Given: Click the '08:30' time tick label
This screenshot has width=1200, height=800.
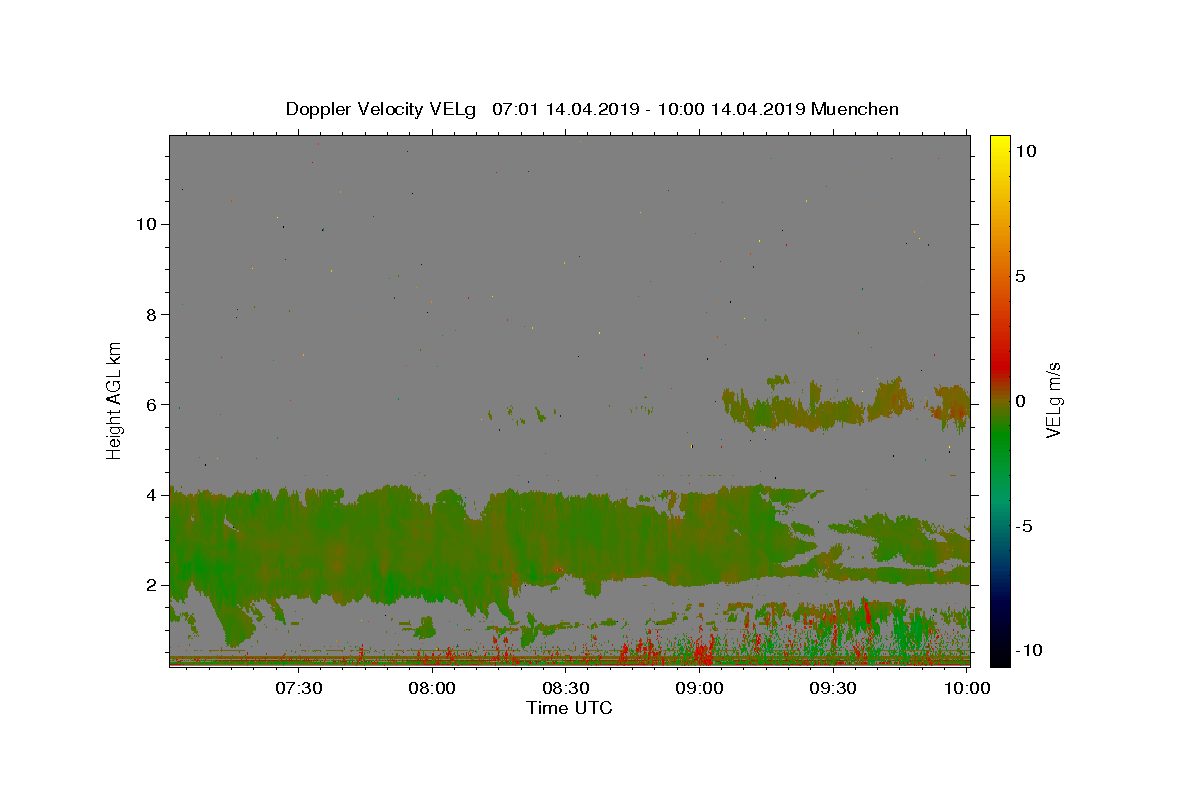Looking at the screenshot, I should [566, 688].
